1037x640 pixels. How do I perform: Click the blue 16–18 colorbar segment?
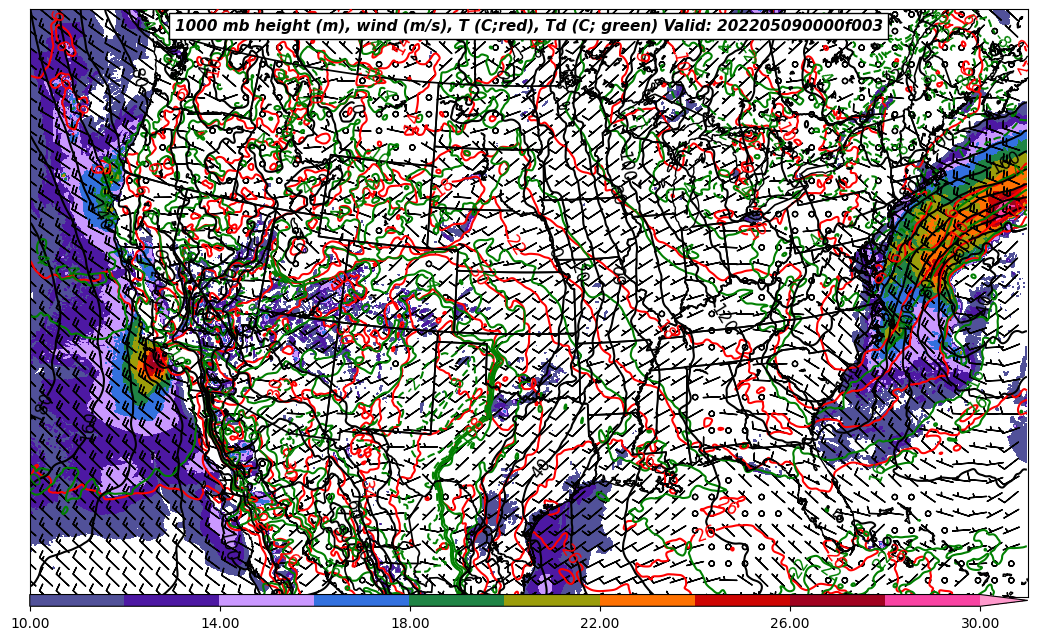362,601
